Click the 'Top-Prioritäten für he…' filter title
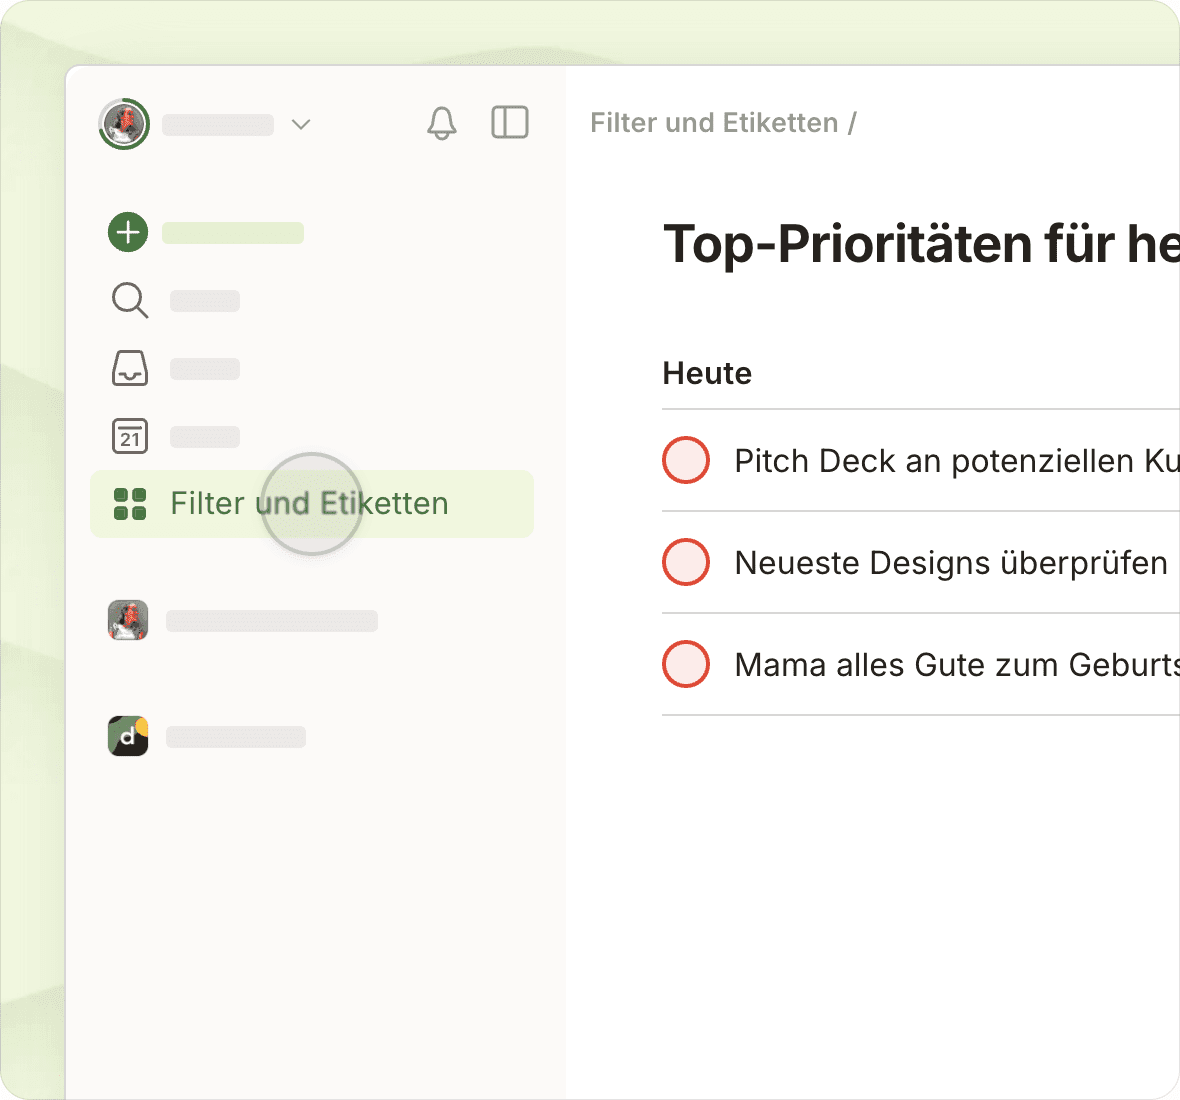 (x=920, y=244)
